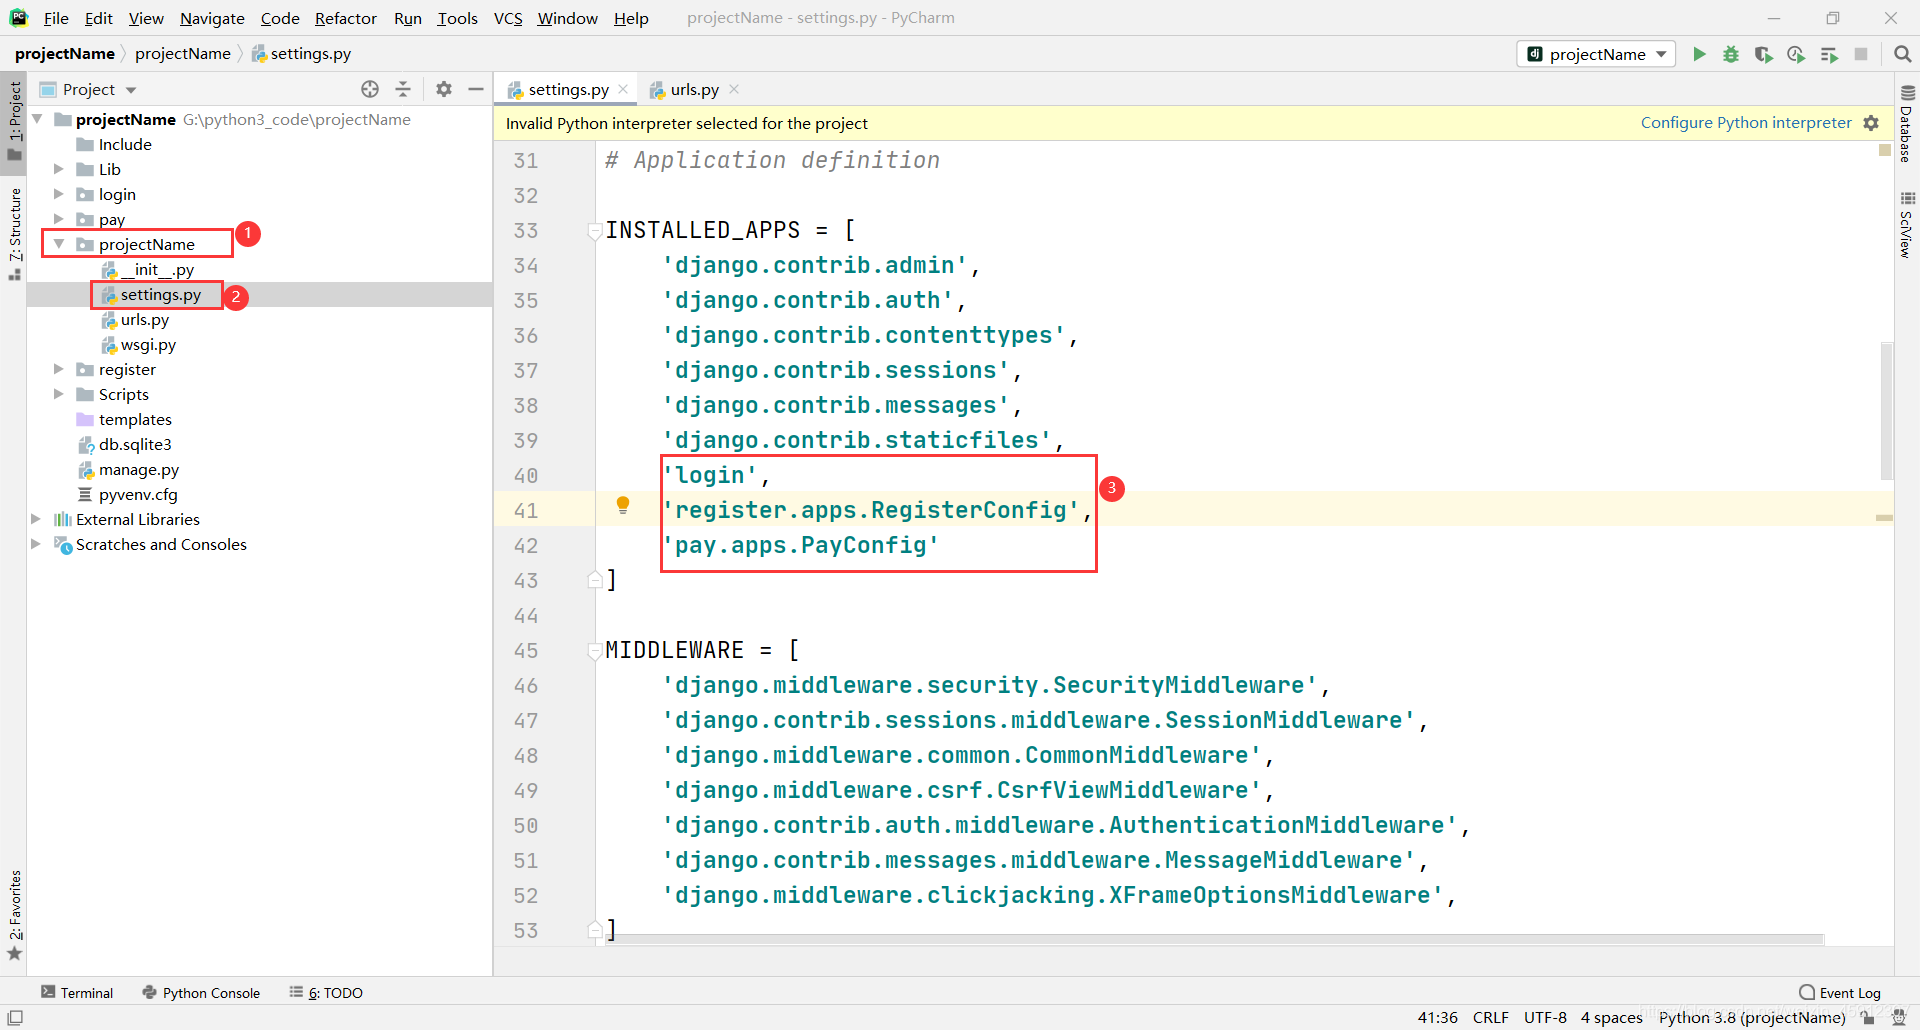Screen dimensions: 1920x1030
Task: Click UTF-8 encoding in status bar
Action: point(1545,1017)
